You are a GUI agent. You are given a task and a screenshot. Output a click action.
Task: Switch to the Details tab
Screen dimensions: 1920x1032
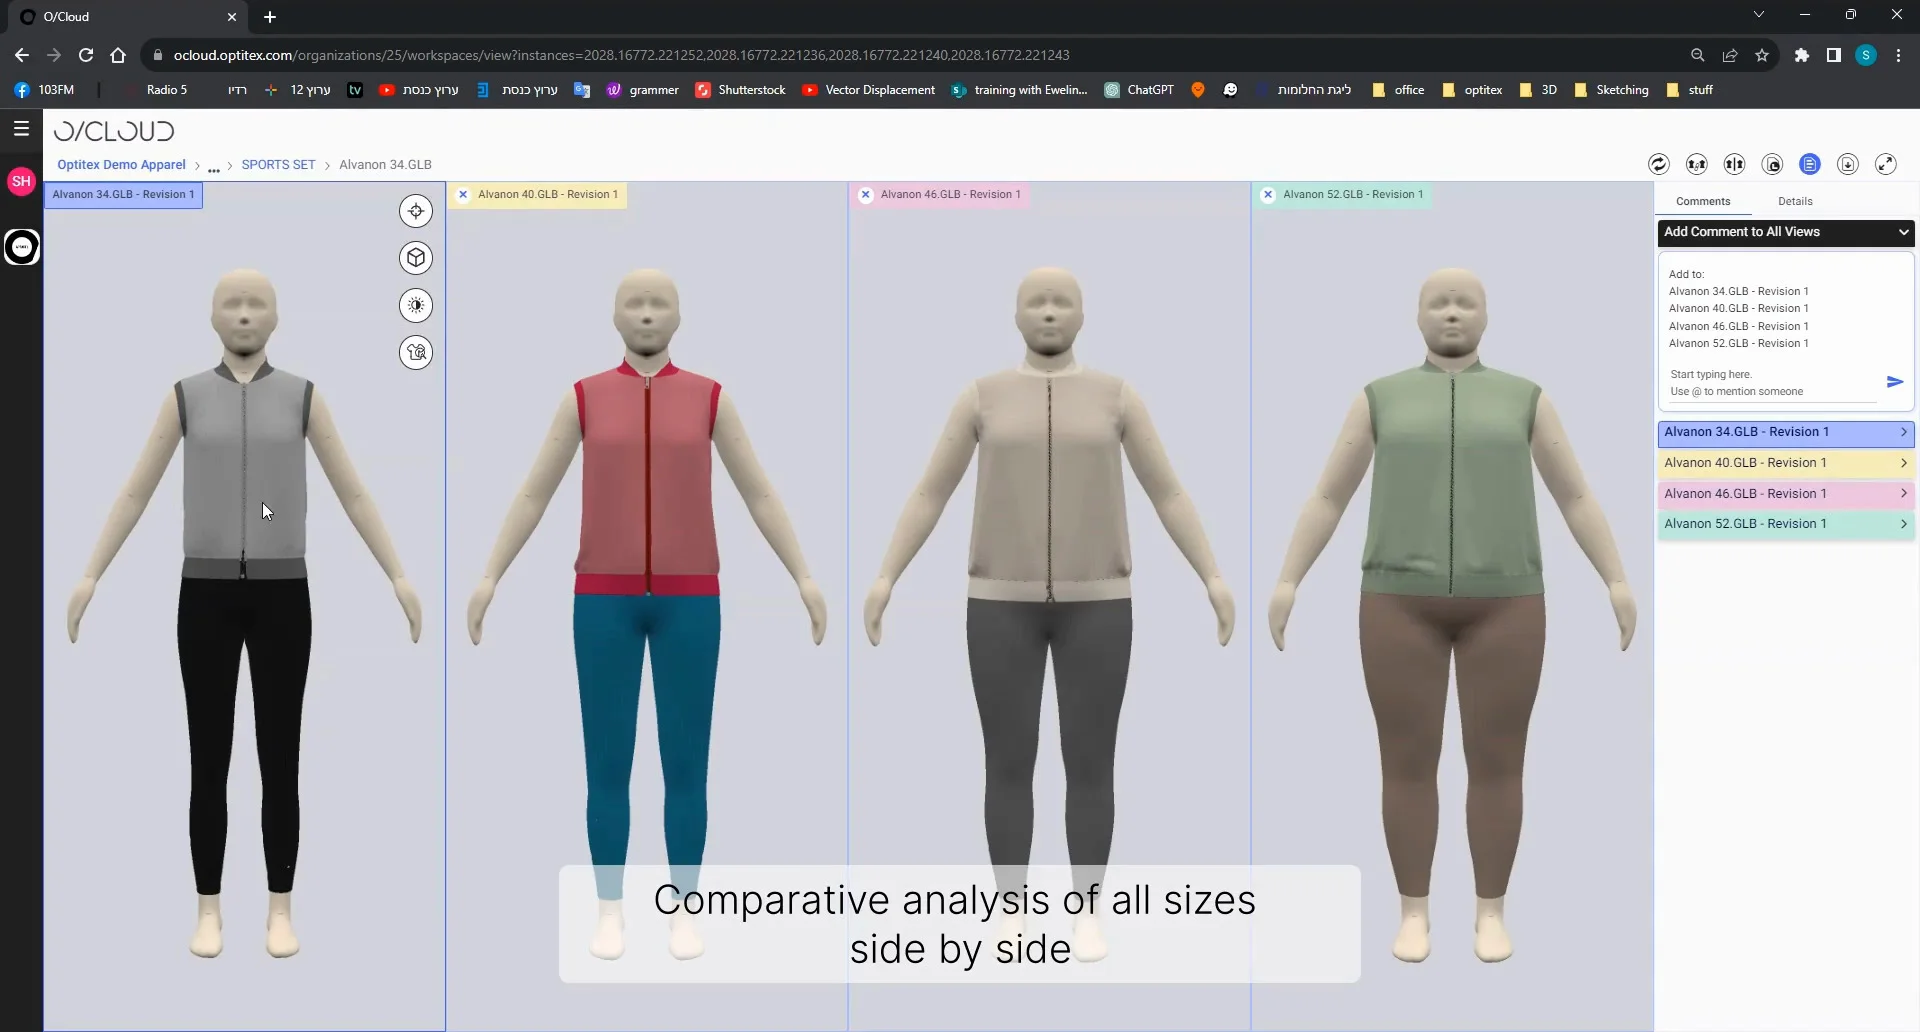coord(1795,202)
